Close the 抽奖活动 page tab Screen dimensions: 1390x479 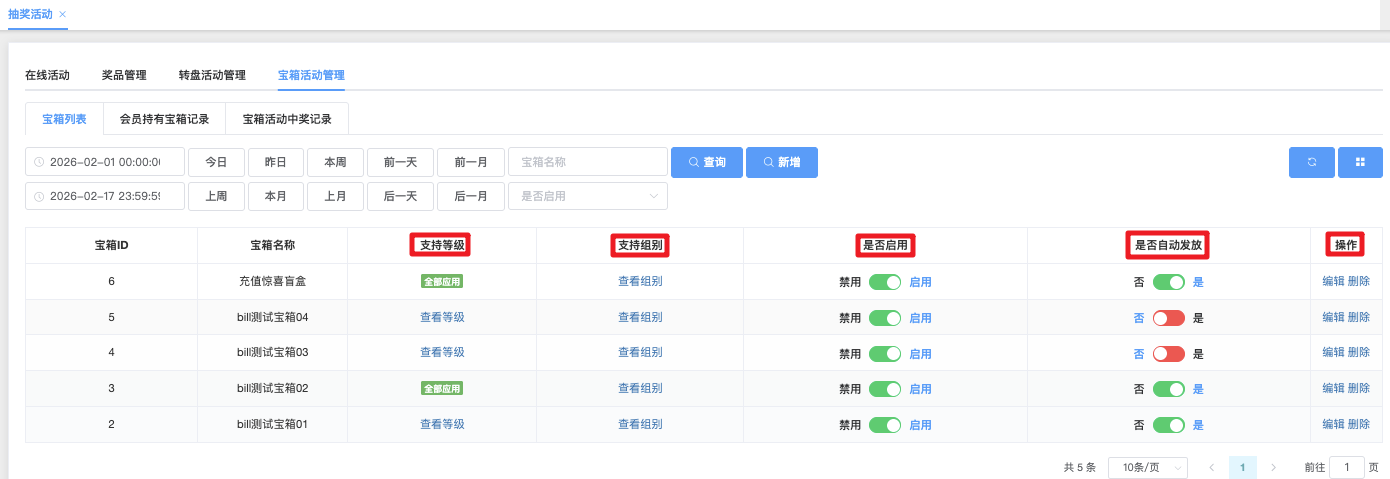tap(62, 14)
